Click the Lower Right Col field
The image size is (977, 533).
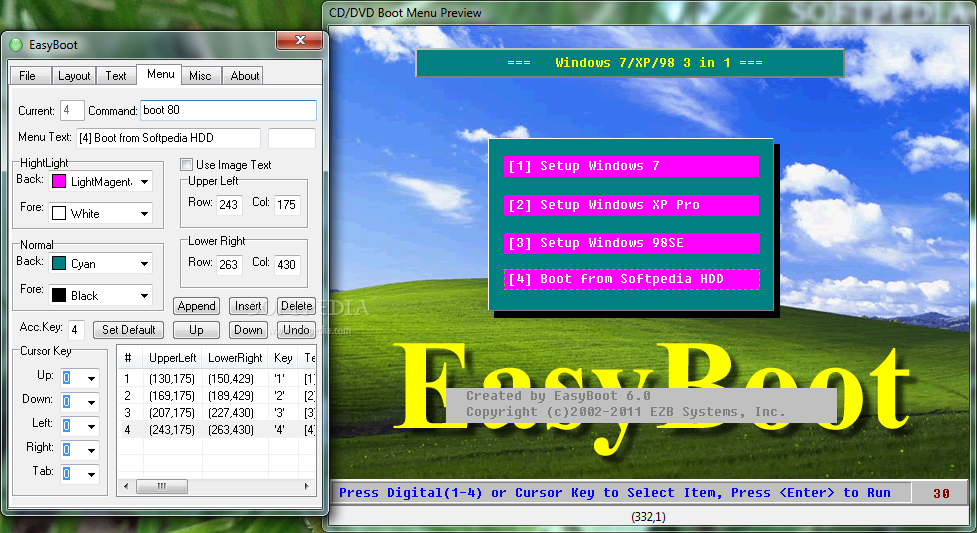287,264
